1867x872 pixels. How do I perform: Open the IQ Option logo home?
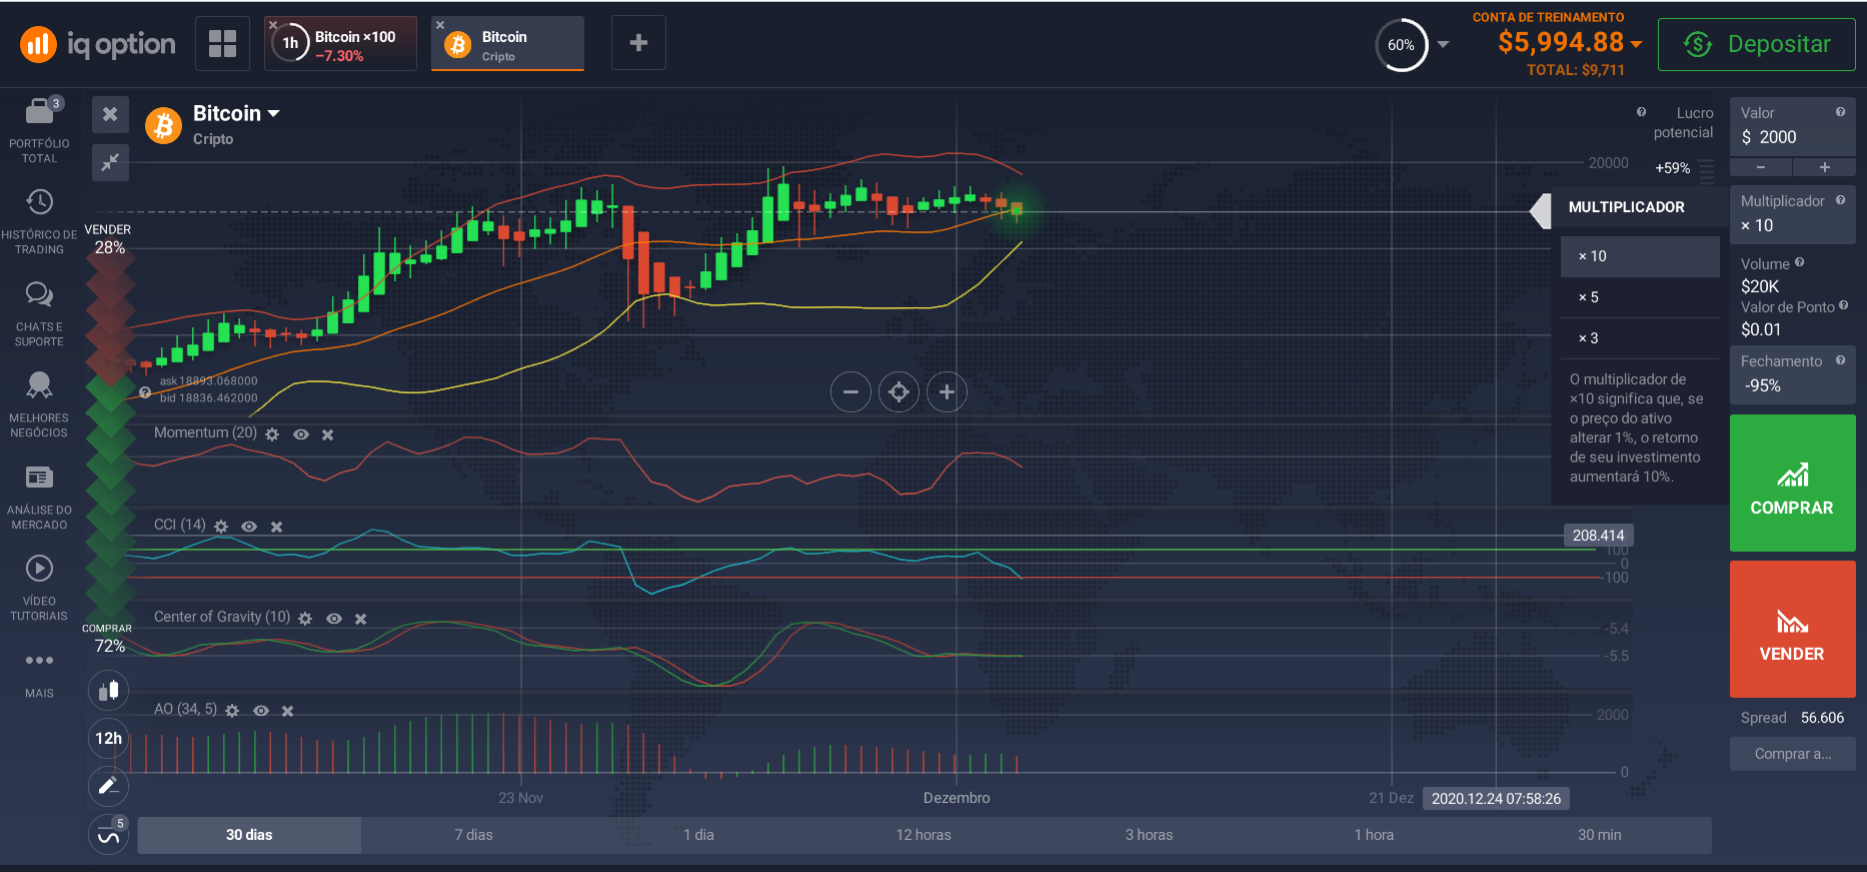[x=98, y=44]
